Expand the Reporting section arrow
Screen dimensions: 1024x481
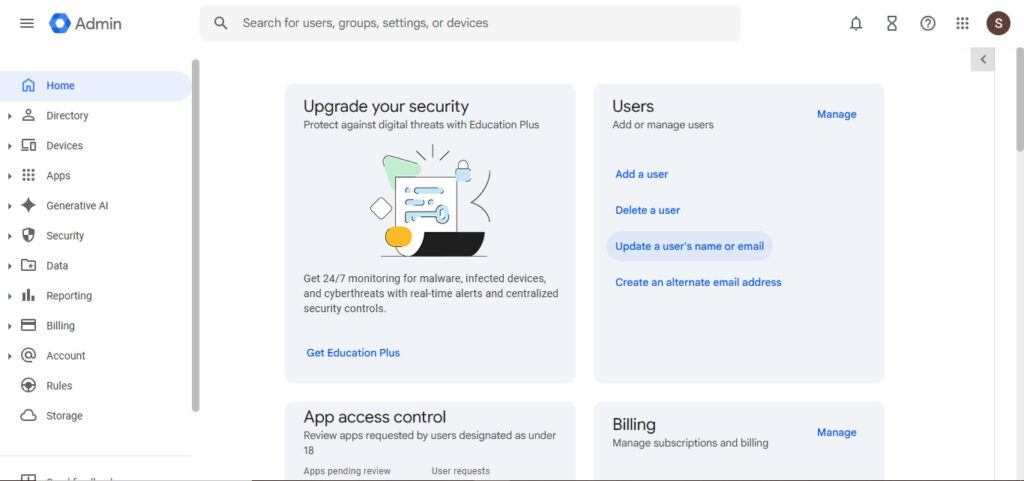pos(10,296)
